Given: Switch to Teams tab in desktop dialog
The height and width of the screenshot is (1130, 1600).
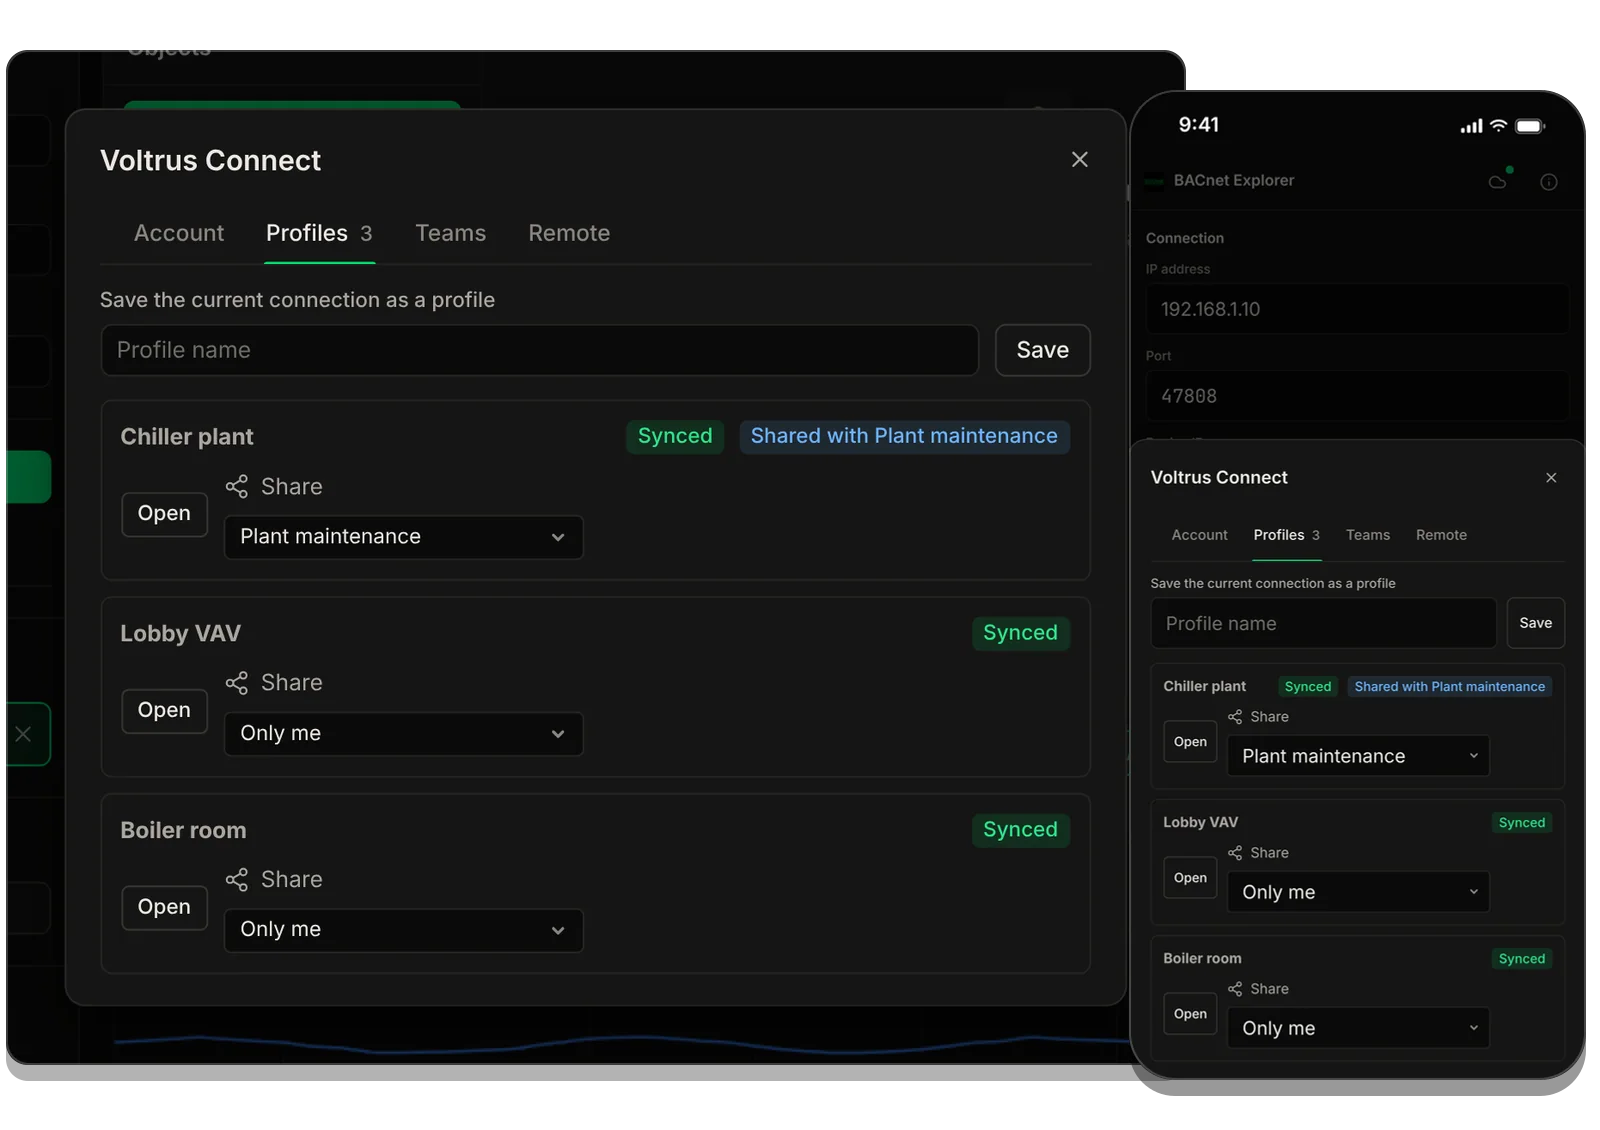Looking at the screenshot, I should coord(451,233).
